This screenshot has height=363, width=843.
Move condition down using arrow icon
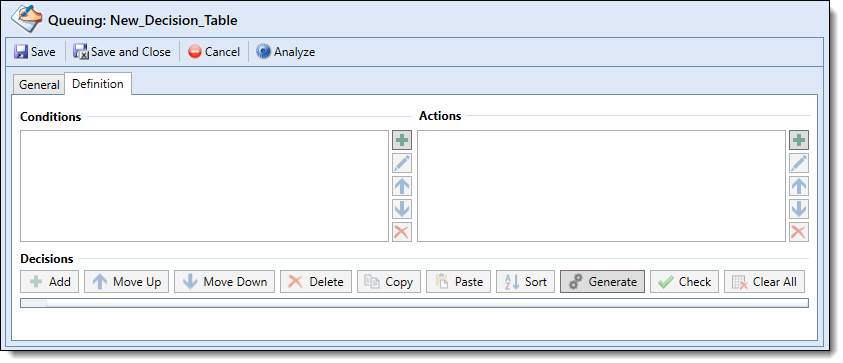point(402,209)
